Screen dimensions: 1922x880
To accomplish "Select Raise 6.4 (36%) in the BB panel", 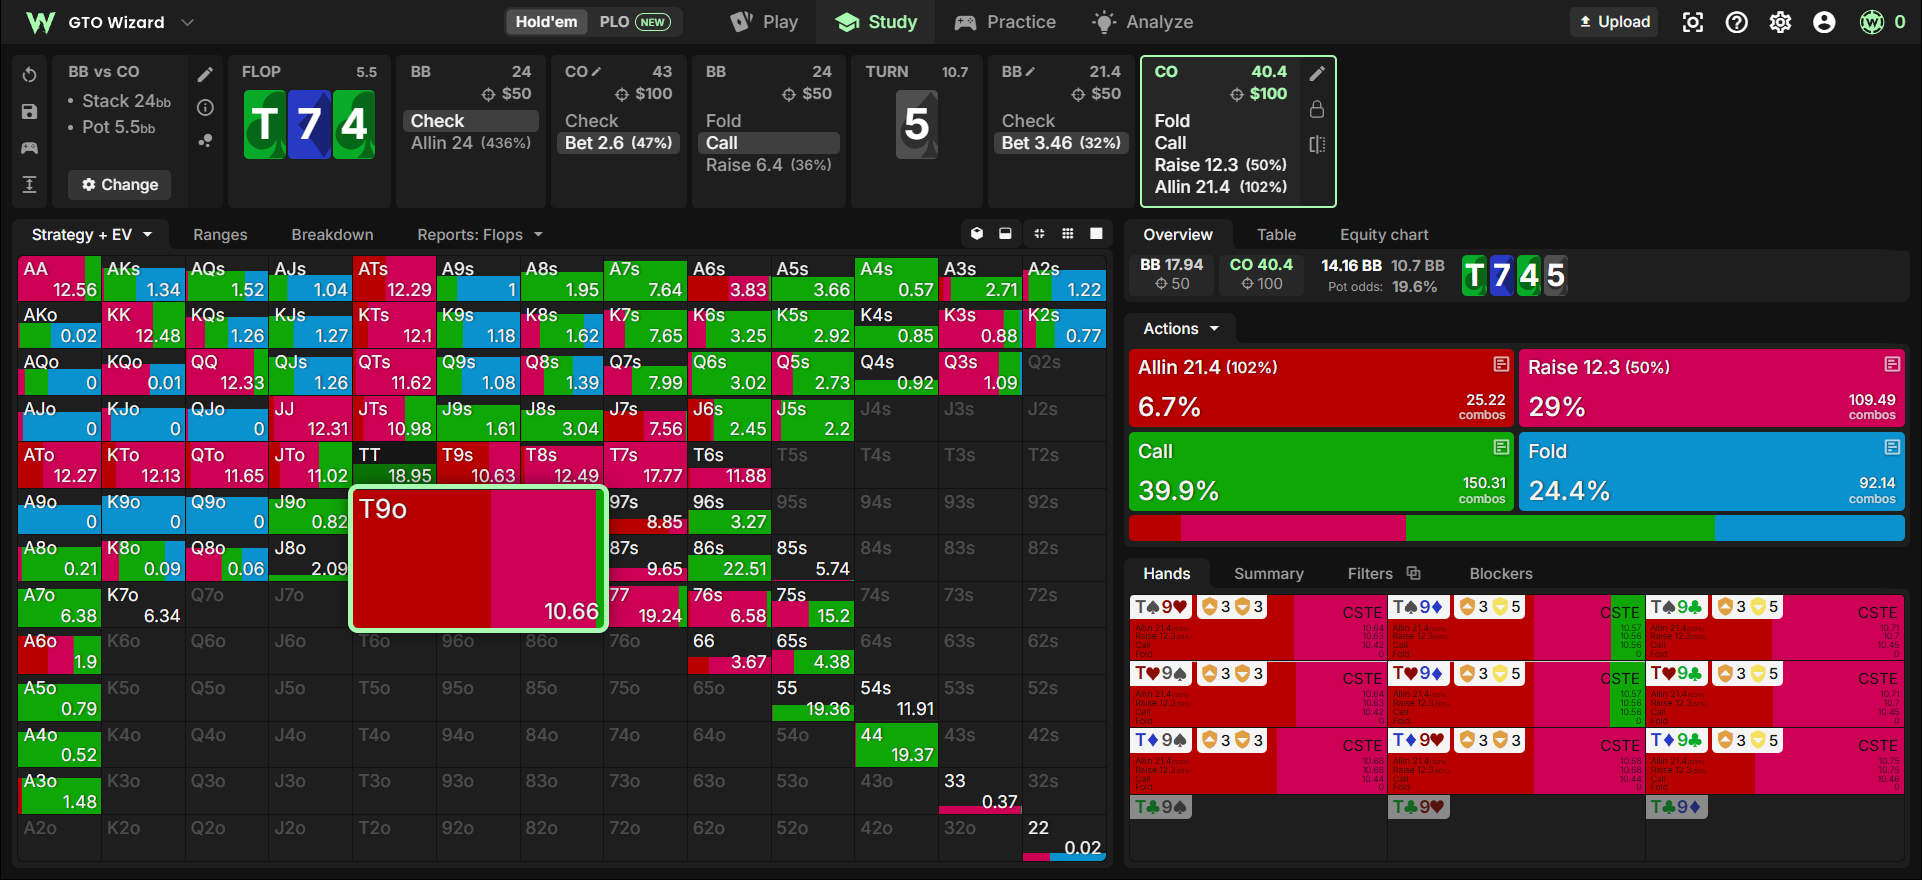I will (768, 165).
